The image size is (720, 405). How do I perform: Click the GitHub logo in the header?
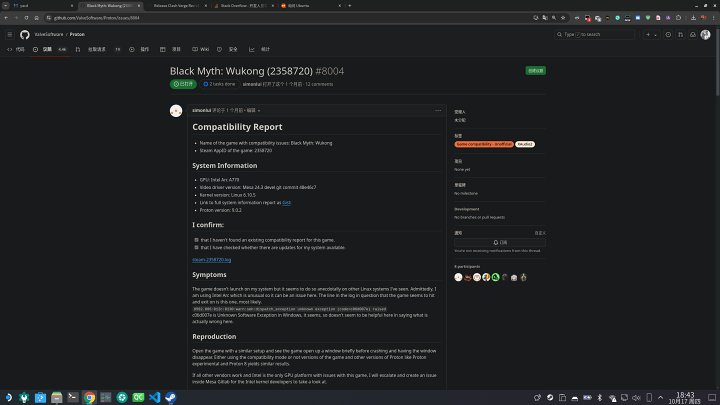click(x=25, y=34)
